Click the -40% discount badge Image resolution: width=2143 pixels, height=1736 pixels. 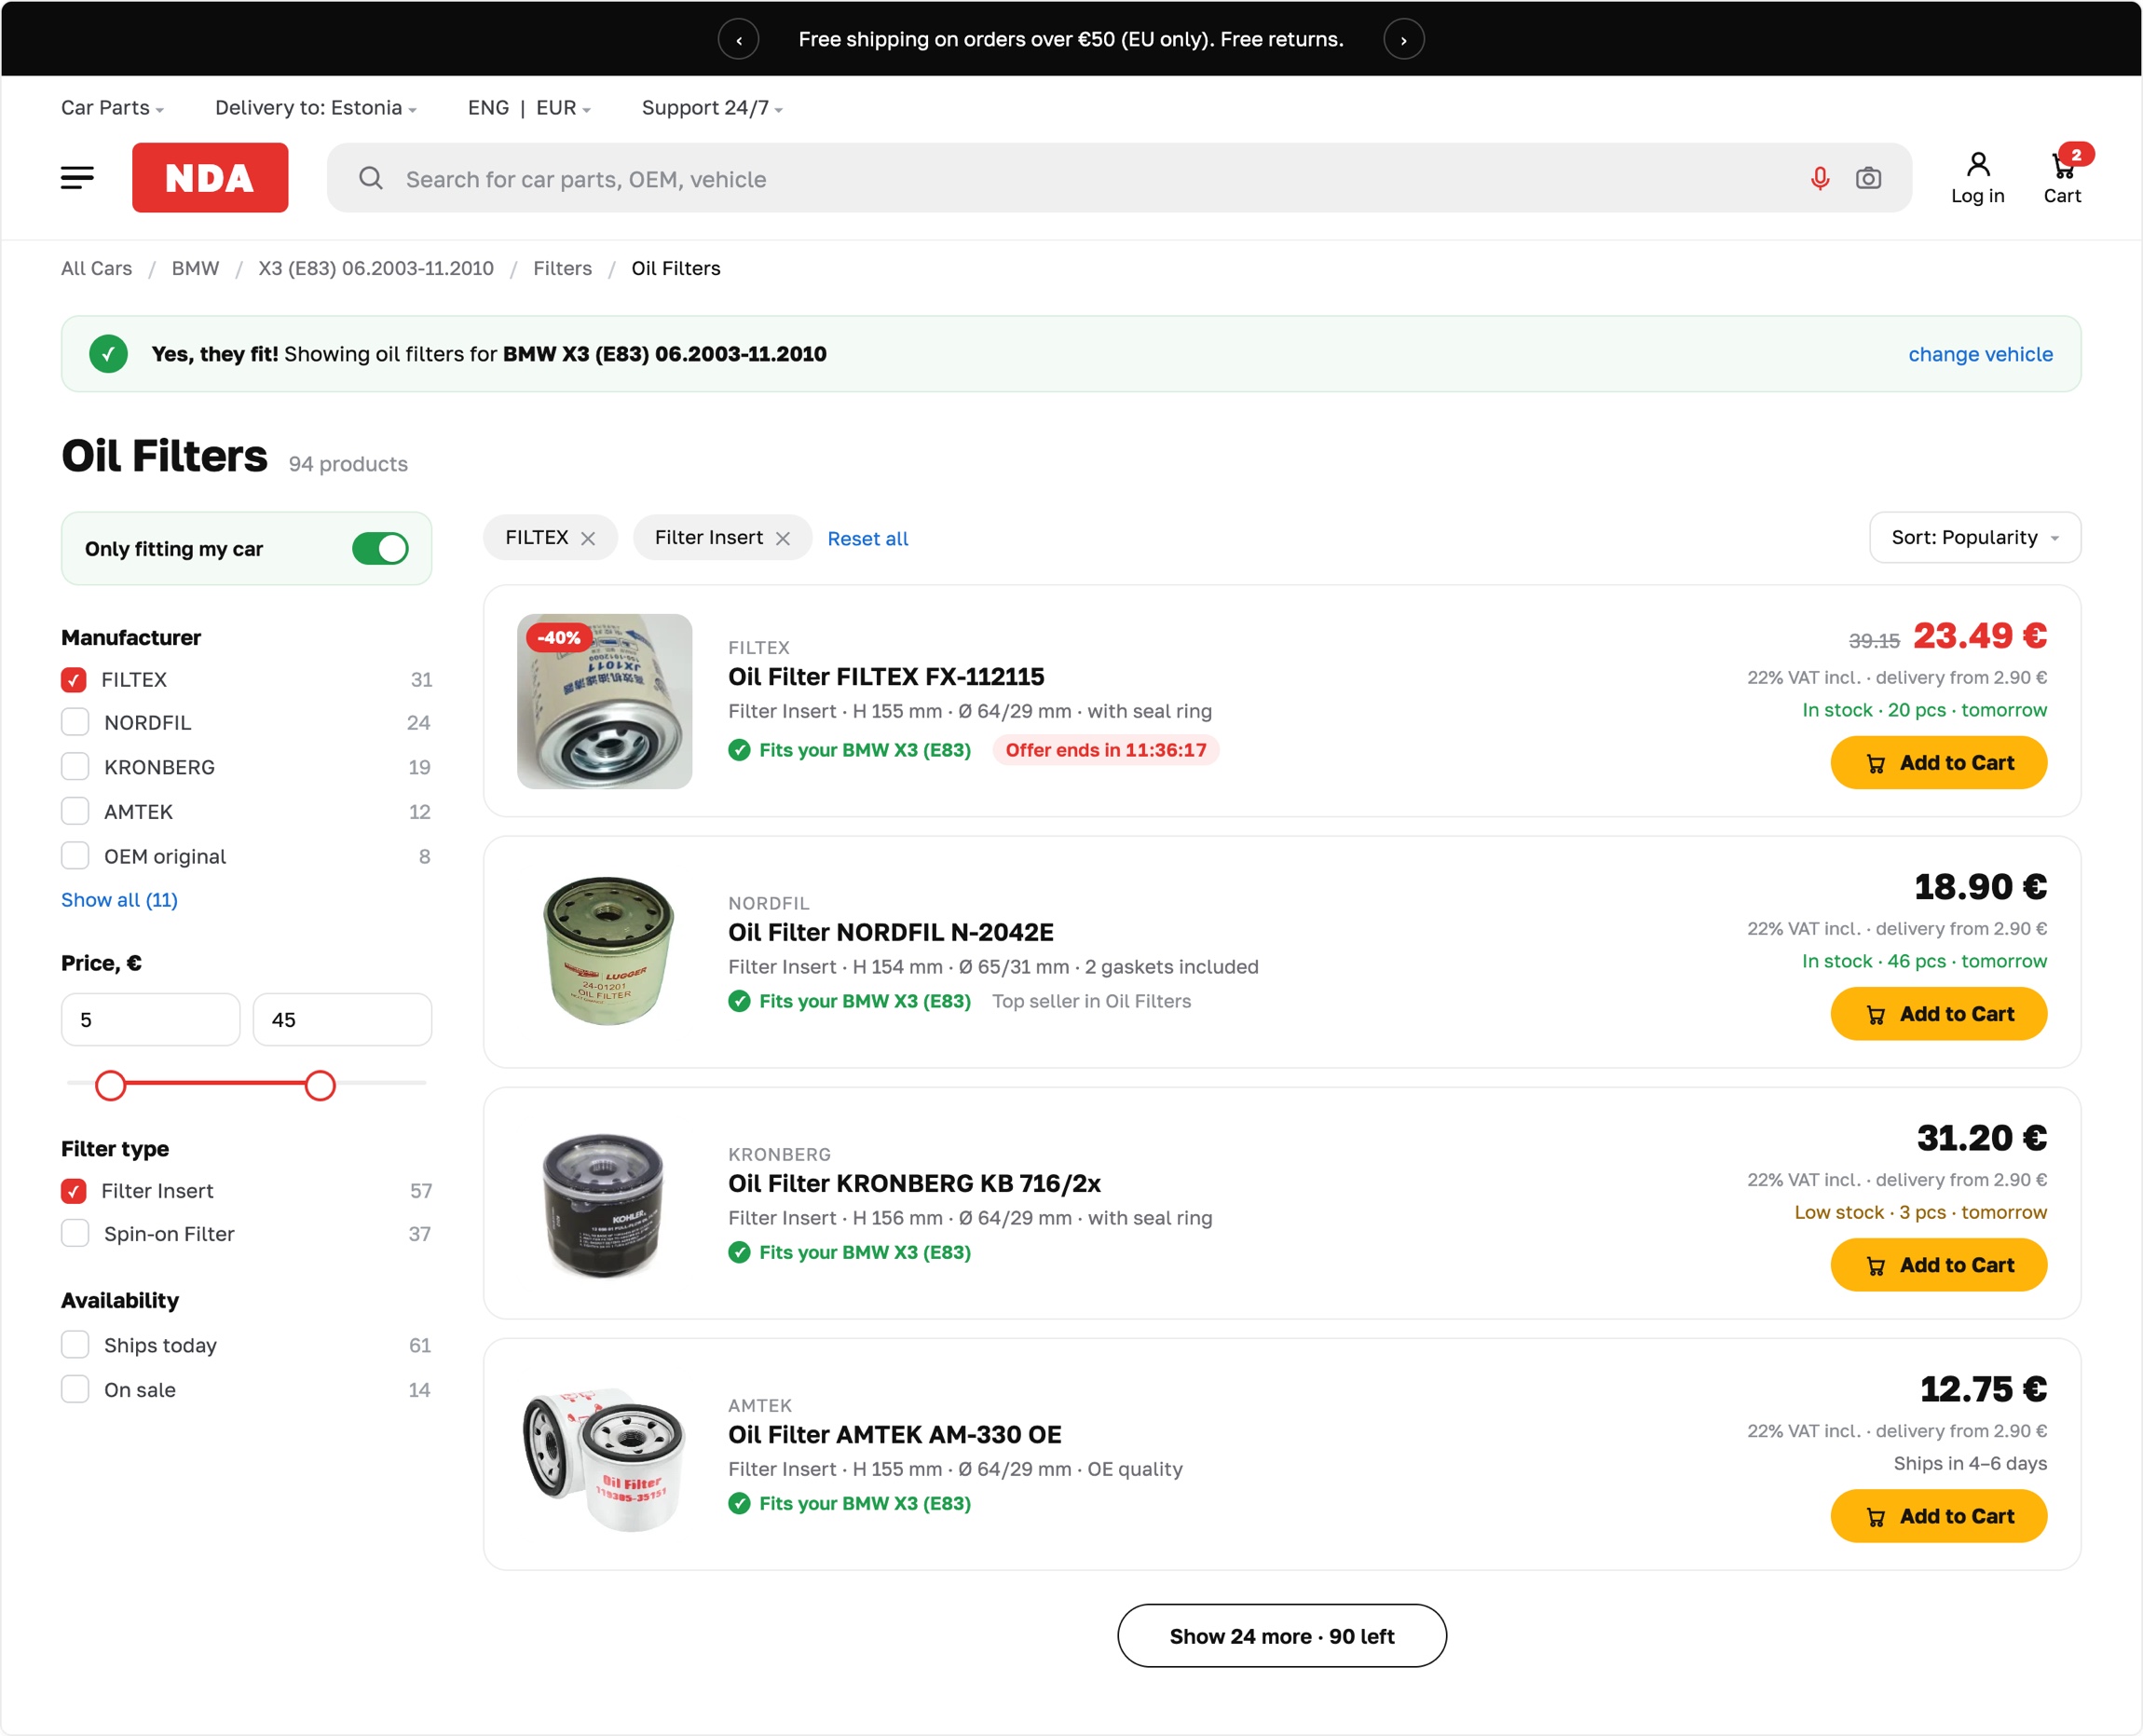pos(559,637)
